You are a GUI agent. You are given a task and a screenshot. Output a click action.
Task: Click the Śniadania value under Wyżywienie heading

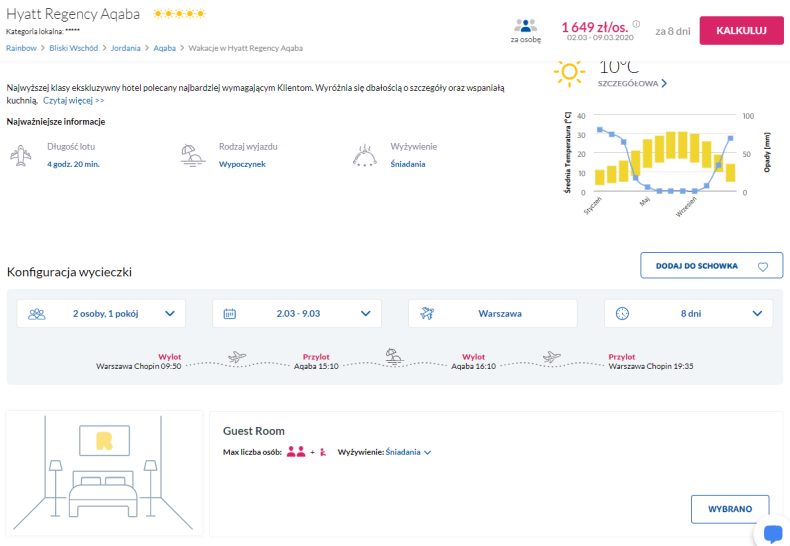tap(408, 164)
